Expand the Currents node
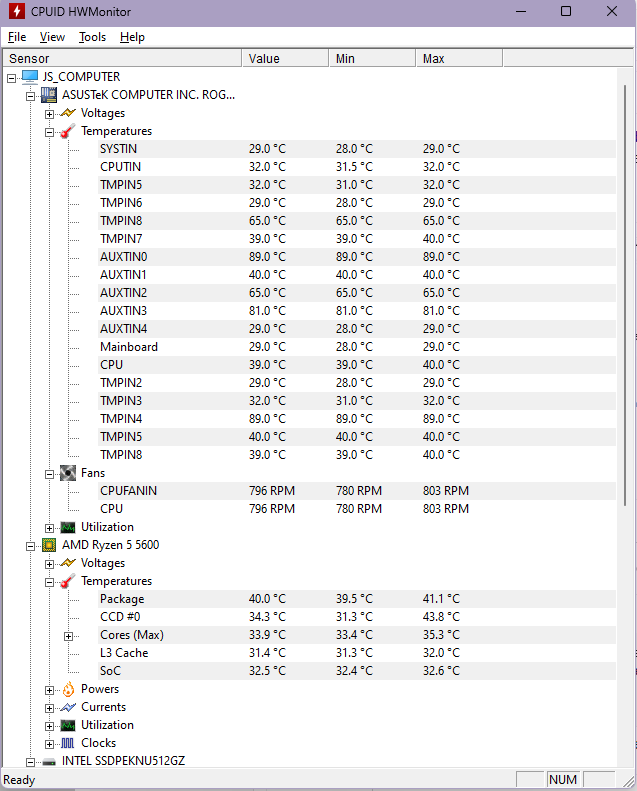Screen dimensions: 637x791 (49, 708)
